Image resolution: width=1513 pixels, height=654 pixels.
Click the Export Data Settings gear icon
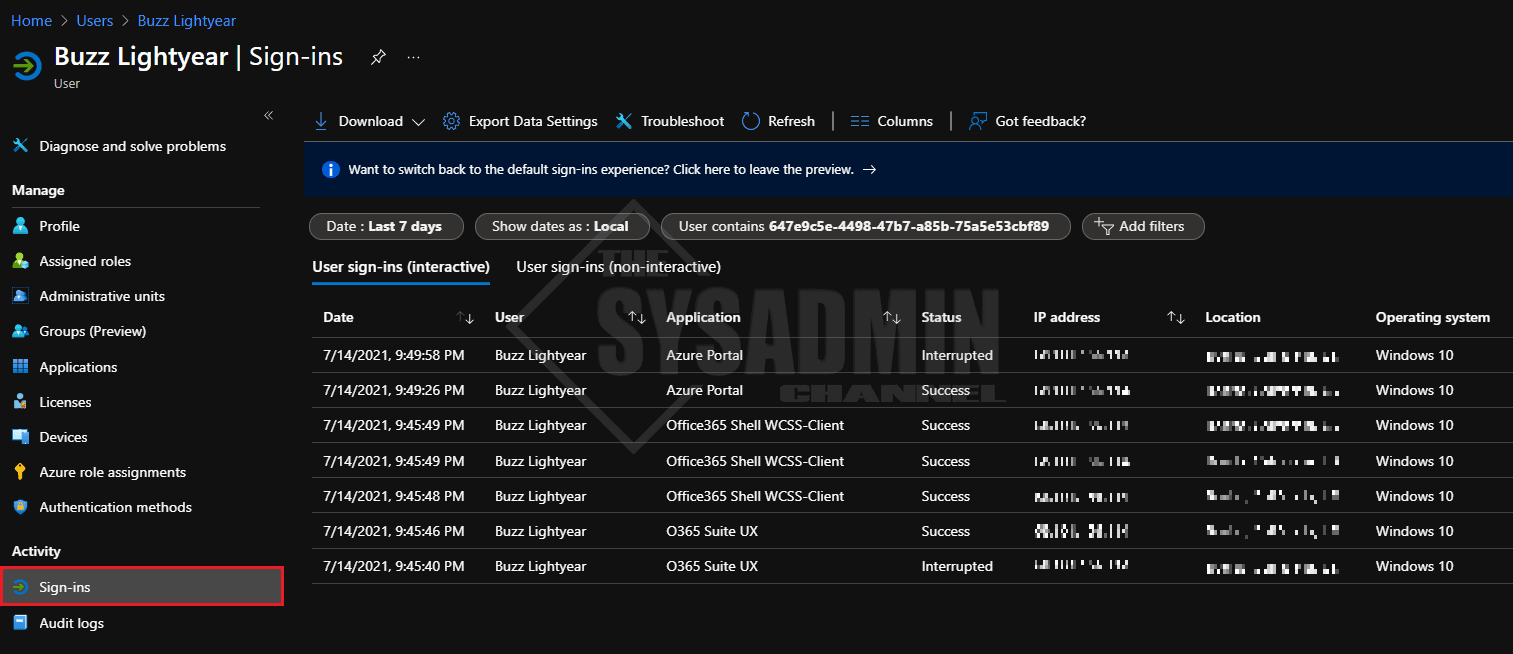451,121
